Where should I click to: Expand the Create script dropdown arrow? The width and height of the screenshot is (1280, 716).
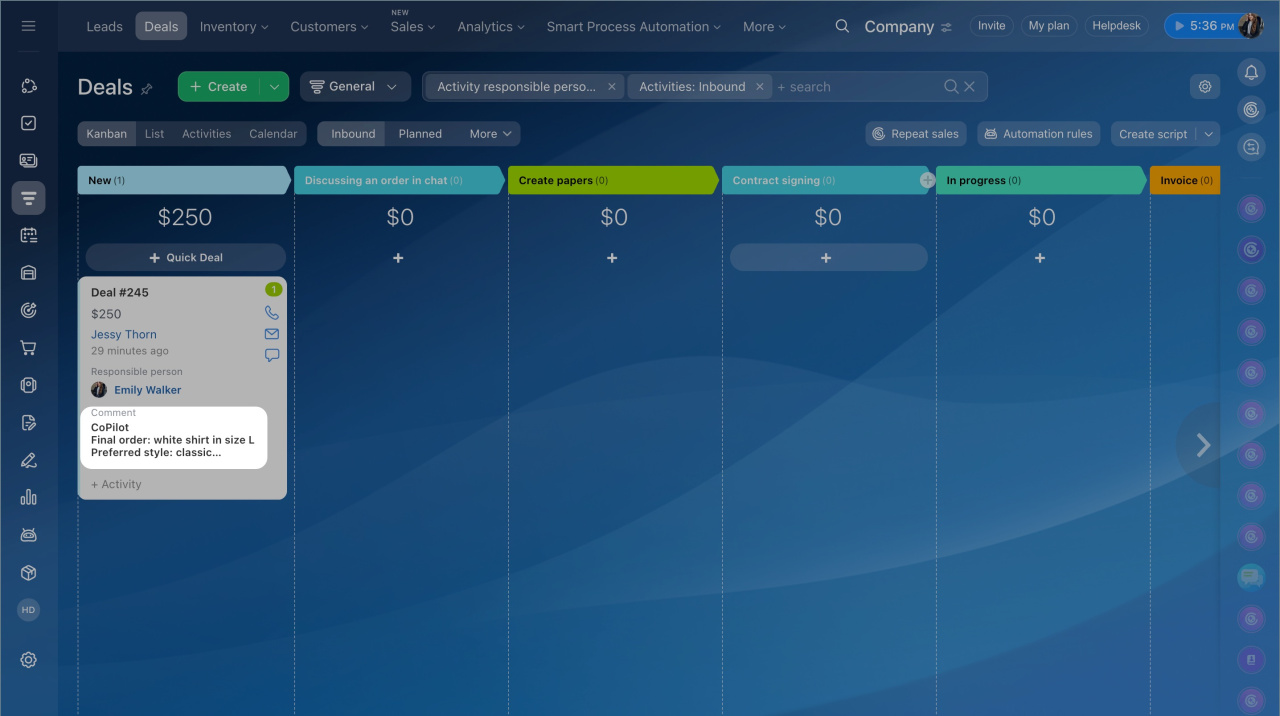(x=1208, y=134)
